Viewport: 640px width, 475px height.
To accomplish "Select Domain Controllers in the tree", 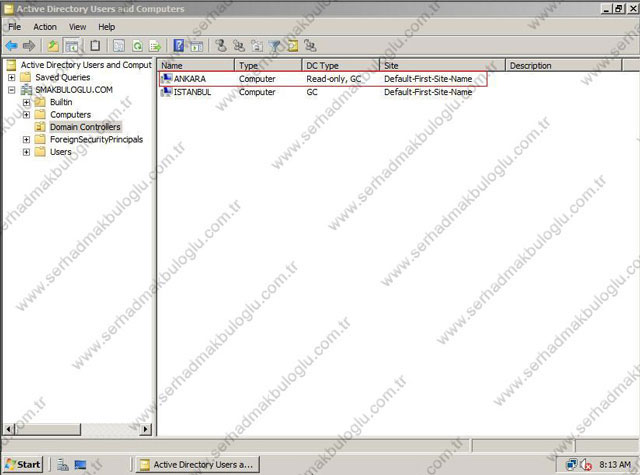I will tap(85, 127).
